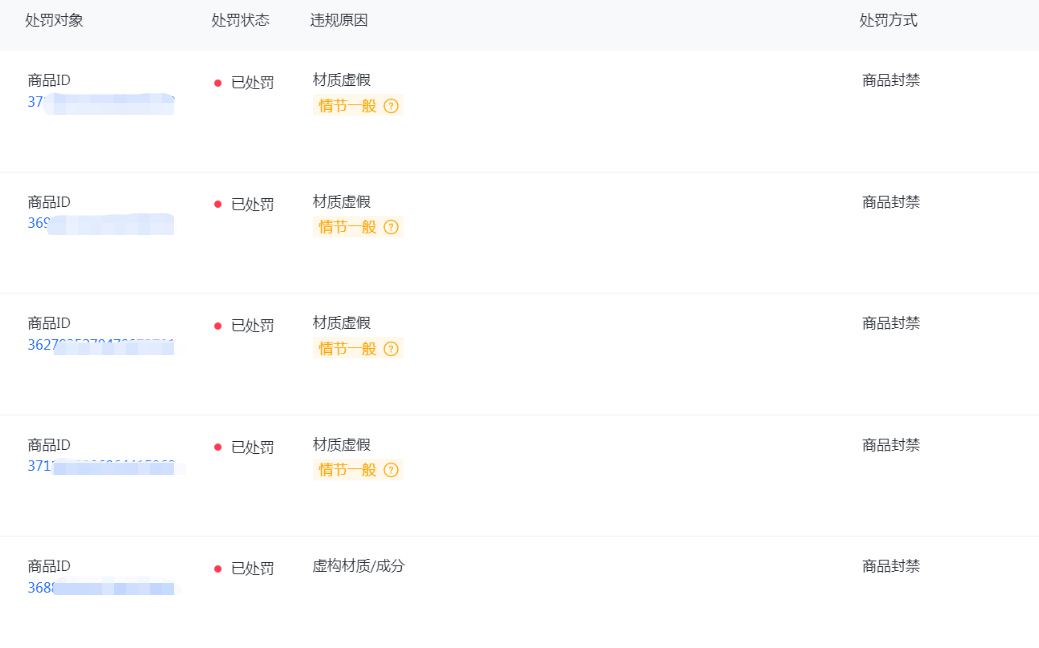Screen dimensions: 1039x648
Task: Click 商品封禁 in the first row
Action: (891, 81)
